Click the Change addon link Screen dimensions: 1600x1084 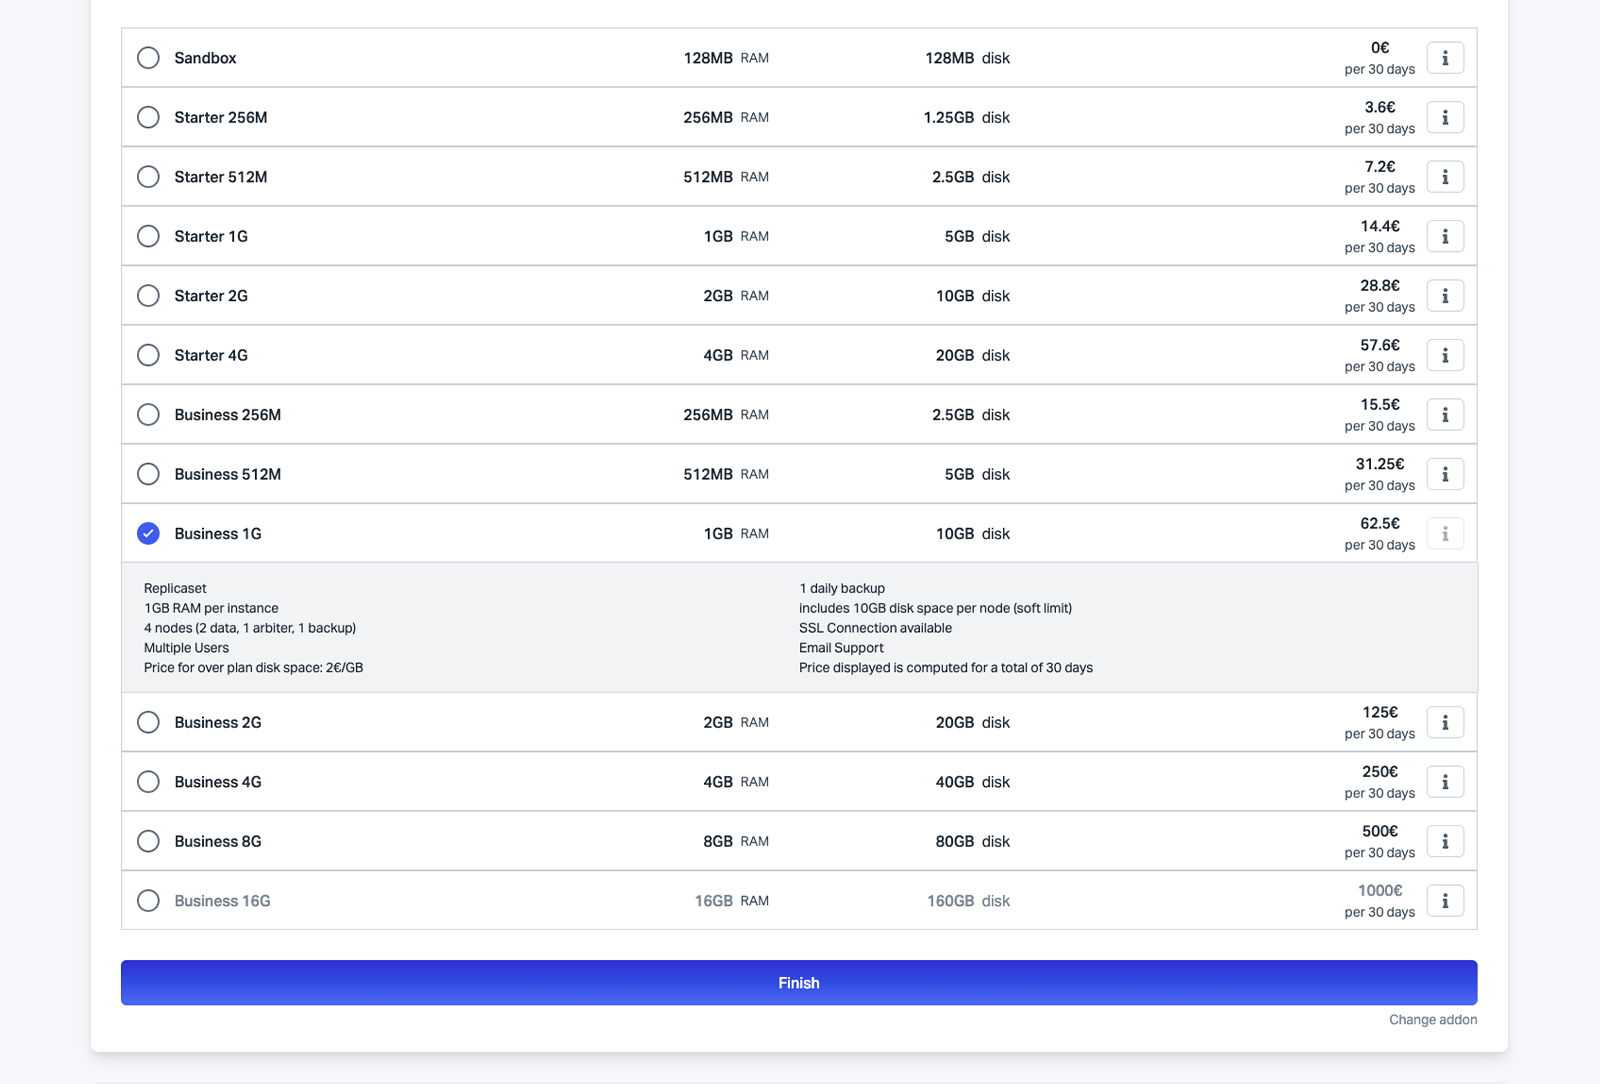(1432, 1020)
